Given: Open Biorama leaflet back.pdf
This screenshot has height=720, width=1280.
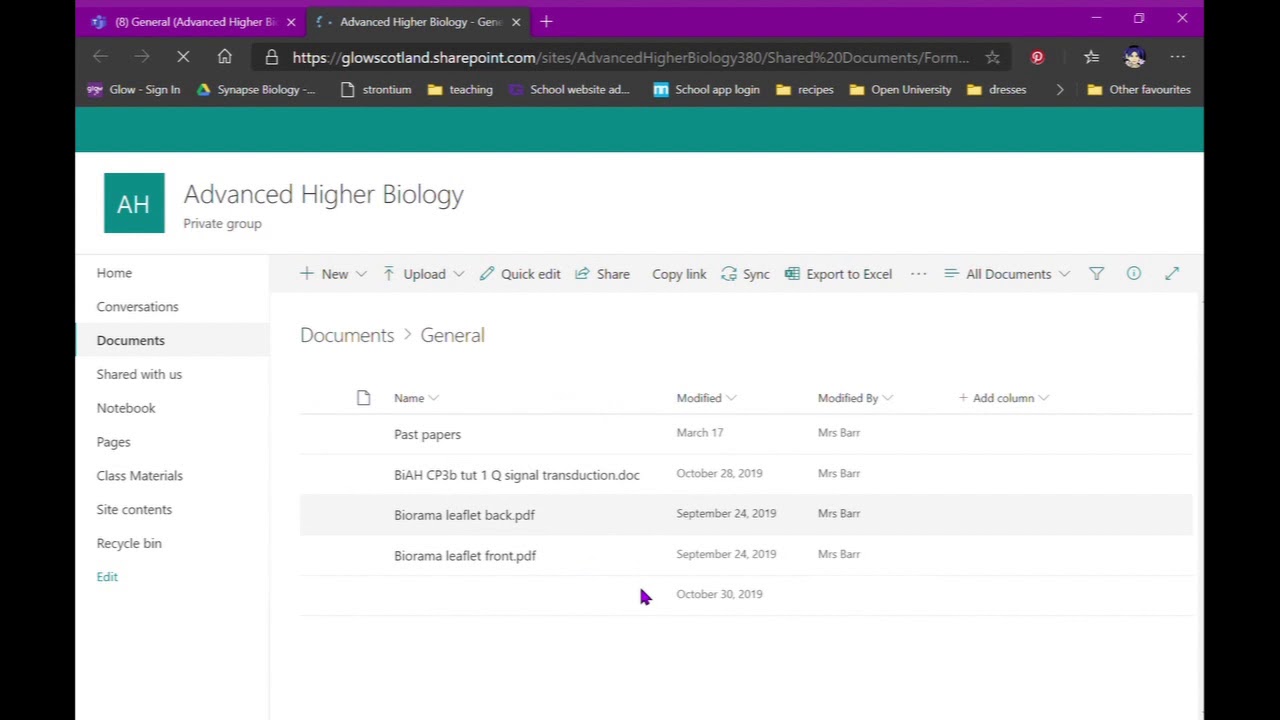Looking at the screenshot, I should tap(464, 515).
